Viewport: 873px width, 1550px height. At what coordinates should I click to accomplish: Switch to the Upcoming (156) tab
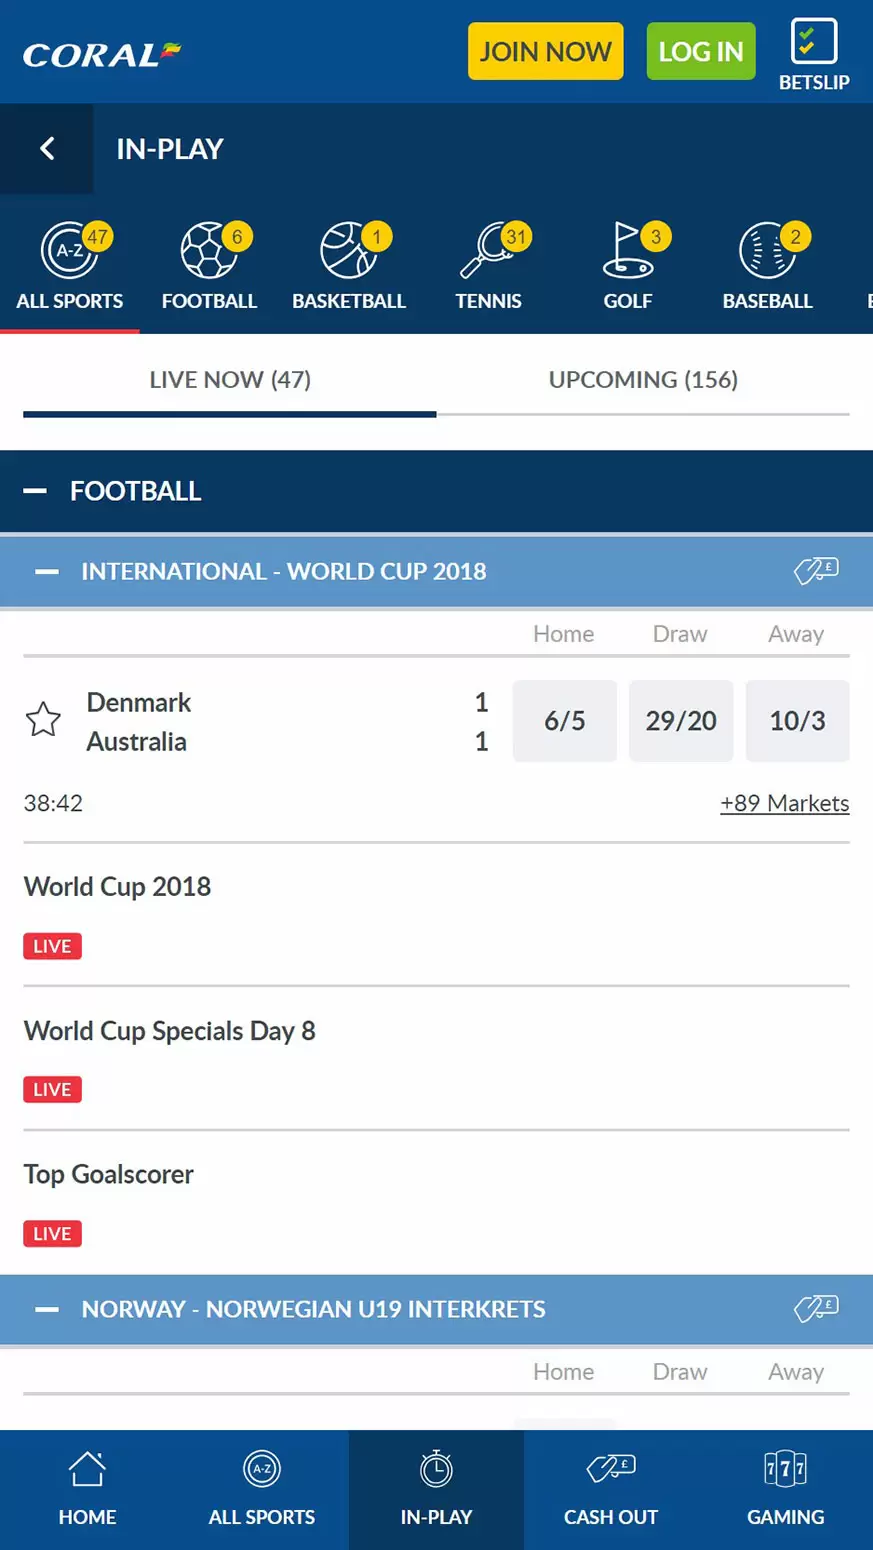[x=643, y=380]
